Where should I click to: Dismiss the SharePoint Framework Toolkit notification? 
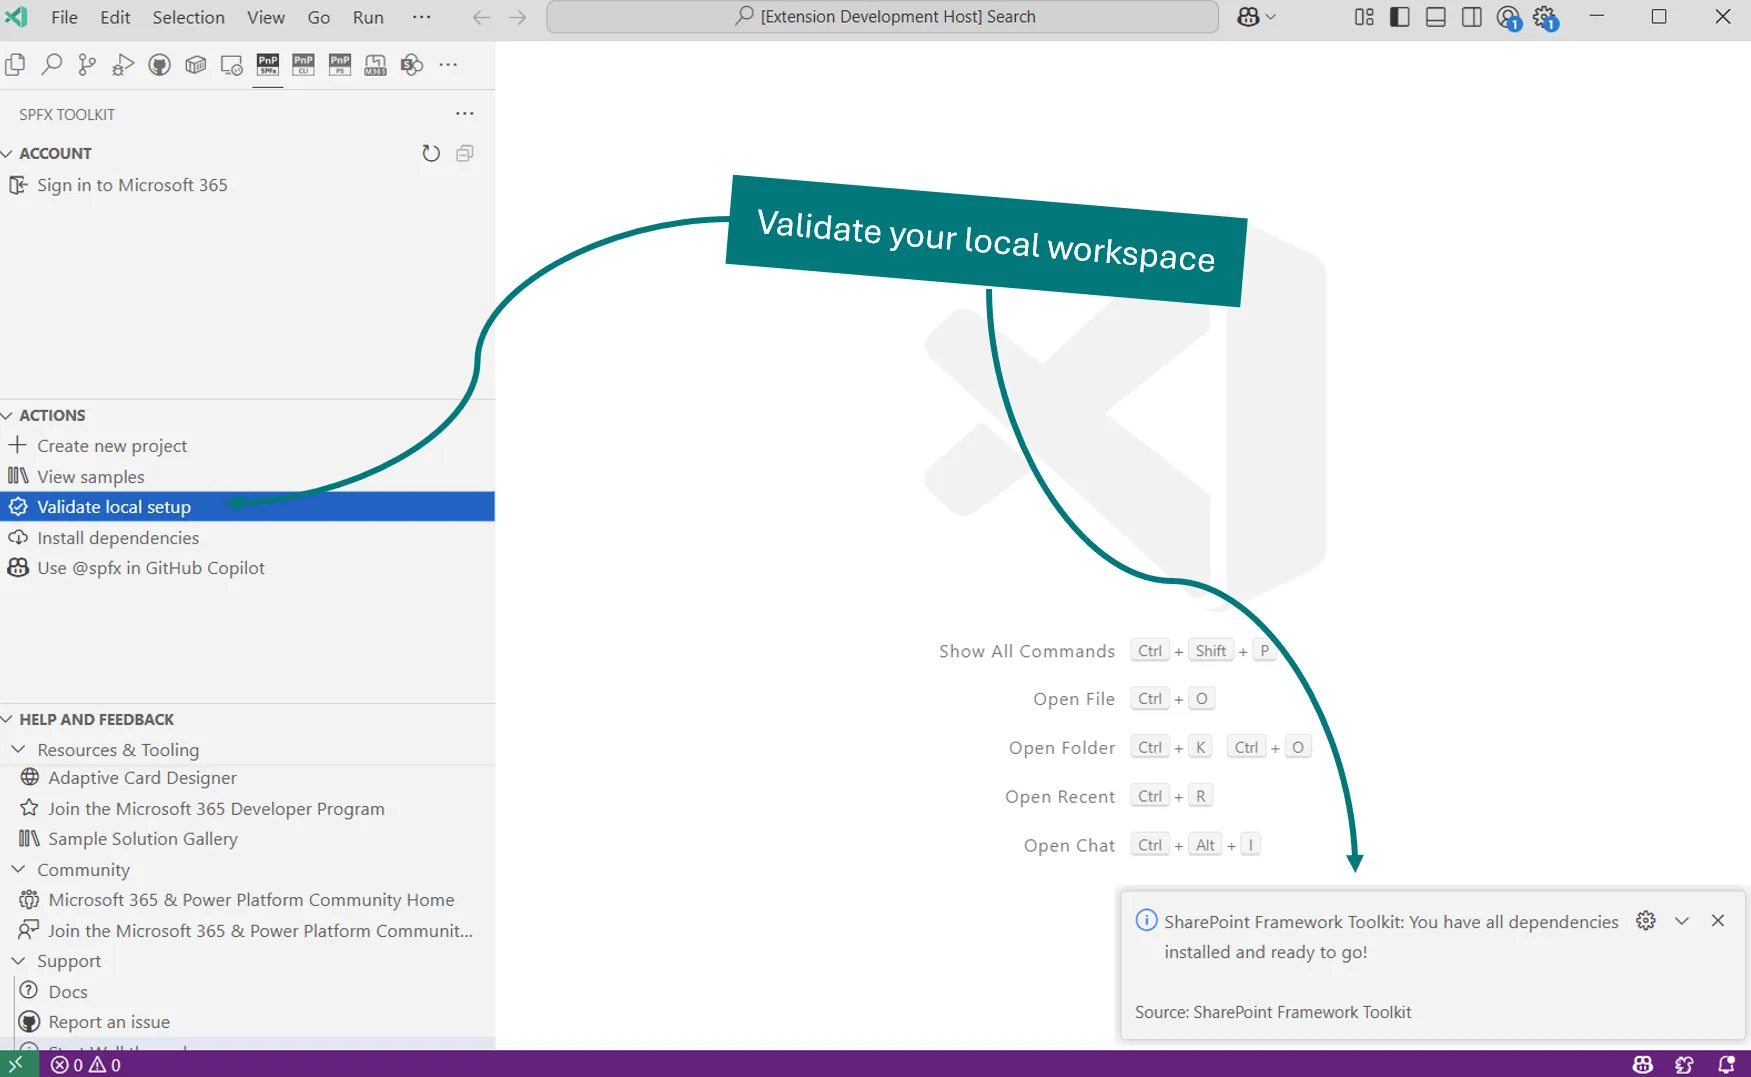1718,920
